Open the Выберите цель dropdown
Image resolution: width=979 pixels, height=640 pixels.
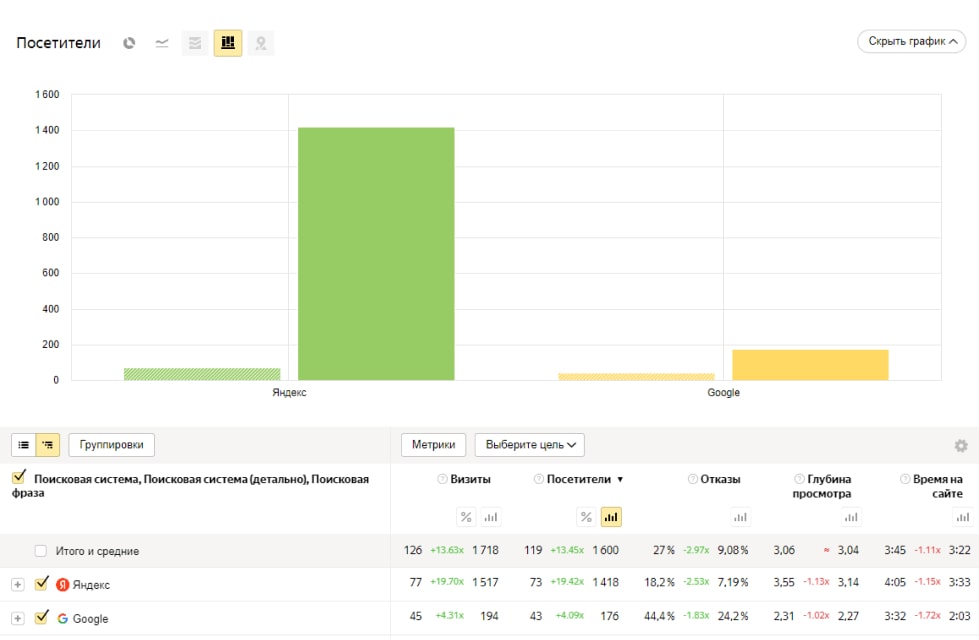coord(529,445)
